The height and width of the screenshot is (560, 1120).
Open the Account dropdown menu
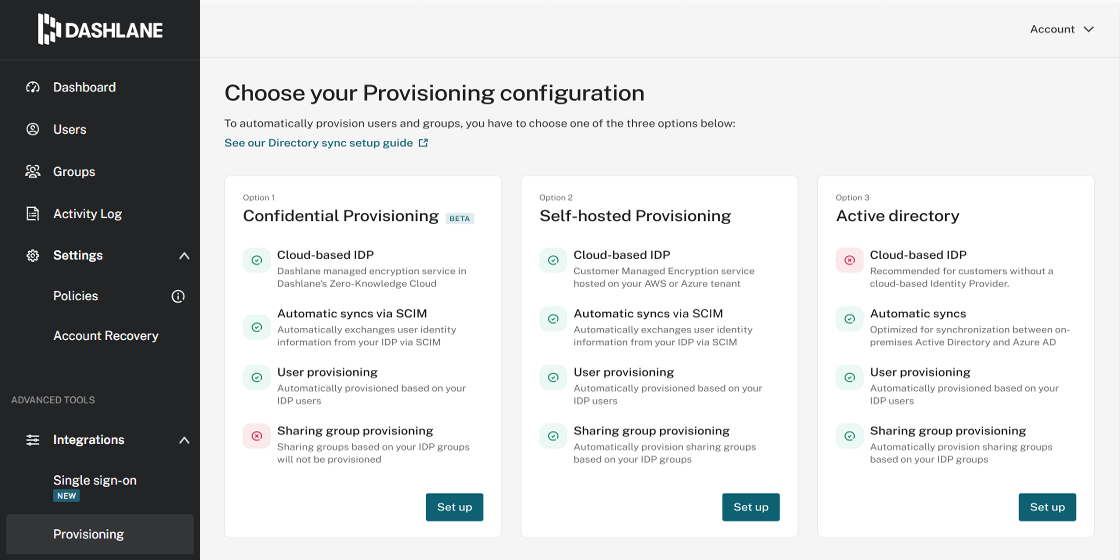click(x=1061, y=29)
